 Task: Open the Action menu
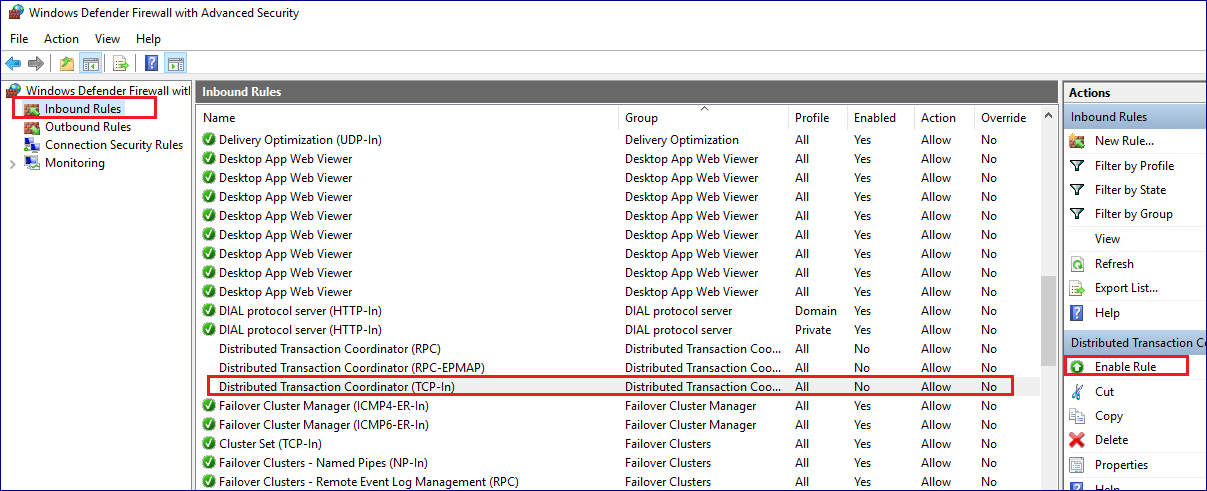click(61, 39)
